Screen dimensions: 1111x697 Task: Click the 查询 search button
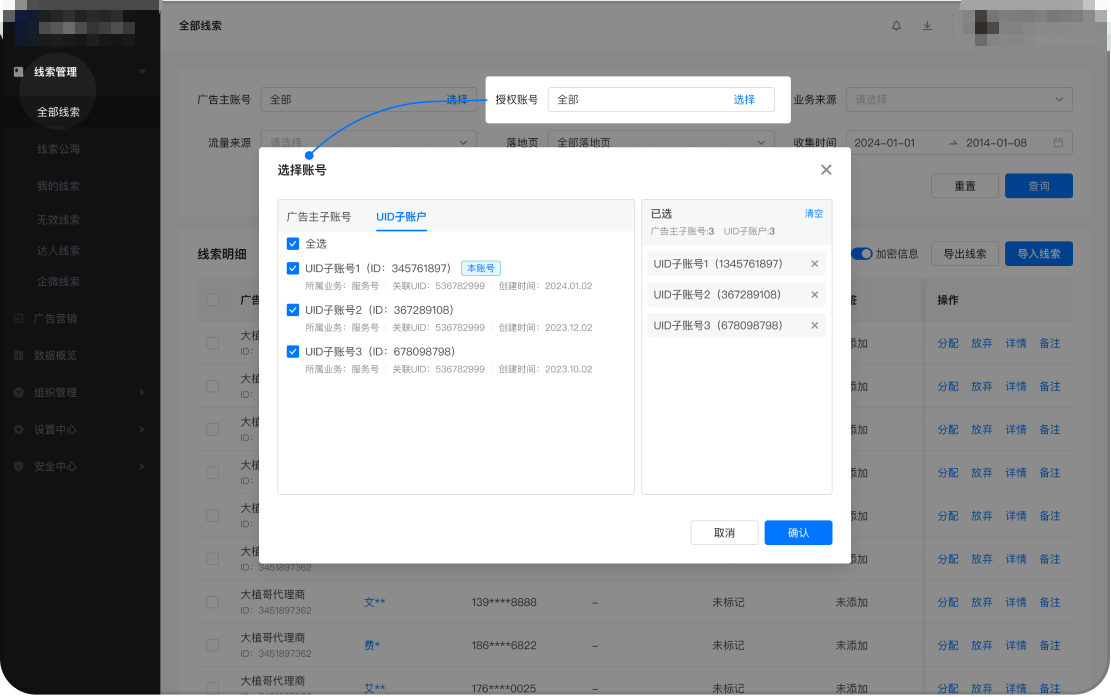pyautogui.click(x=1038, y=186)
